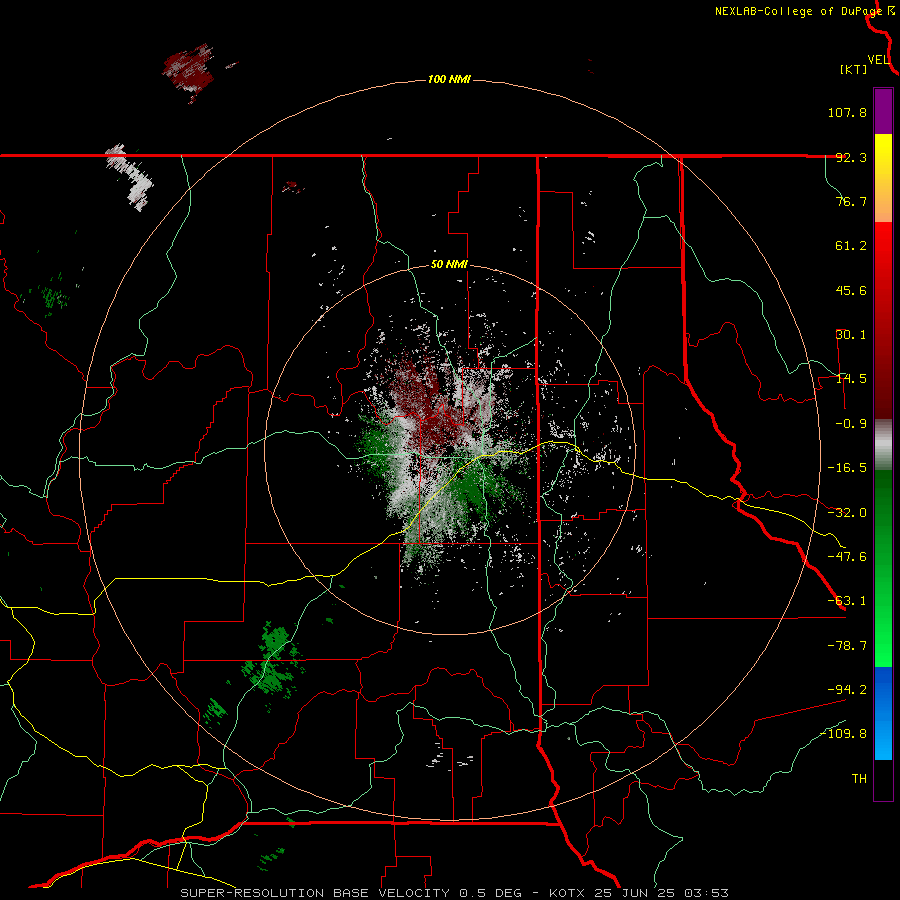Click the KOTX 25 JUN 25 03:53 timestamp
Viewport: 900px width, 900px height.
point(638,893)
